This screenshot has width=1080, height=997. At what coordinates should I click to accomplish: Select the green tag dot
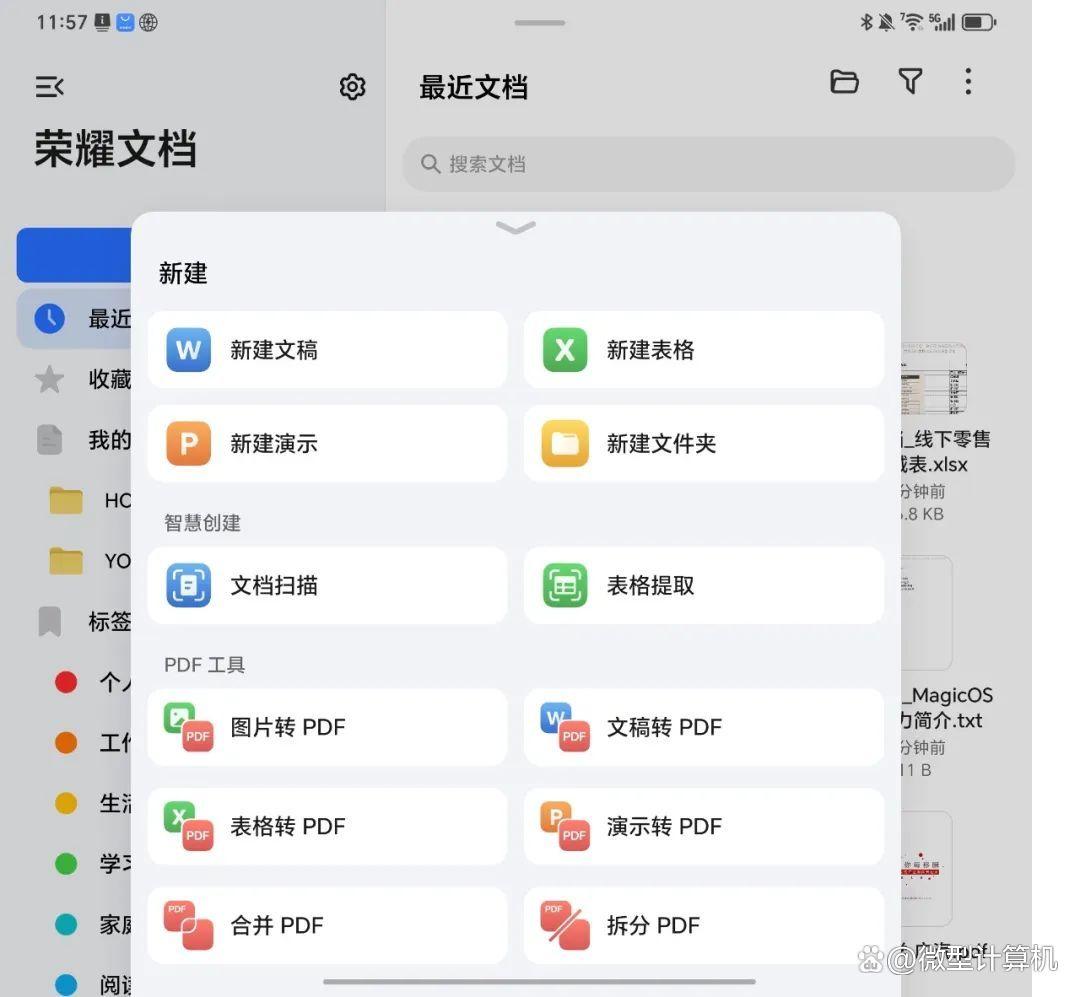66,863
